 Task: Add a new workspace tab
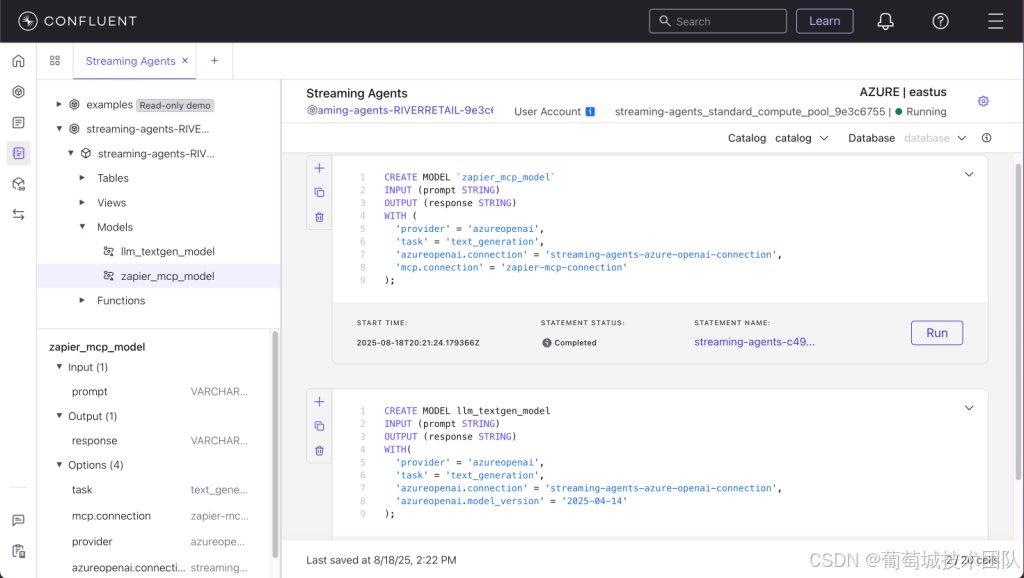pyautogui.click(x=214, y=61)
